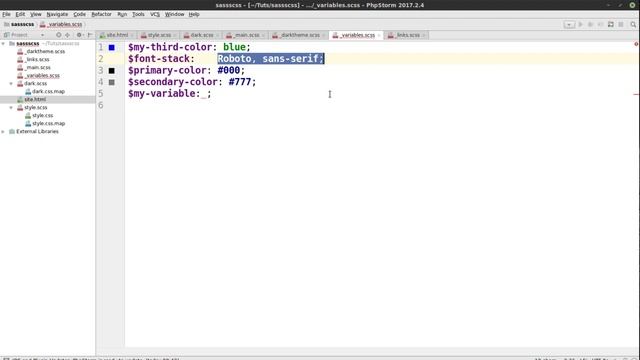This screenshot has width=640, height=360.
Task: Click the Debug icon in toolbar
Action: [x=590, y=24]
